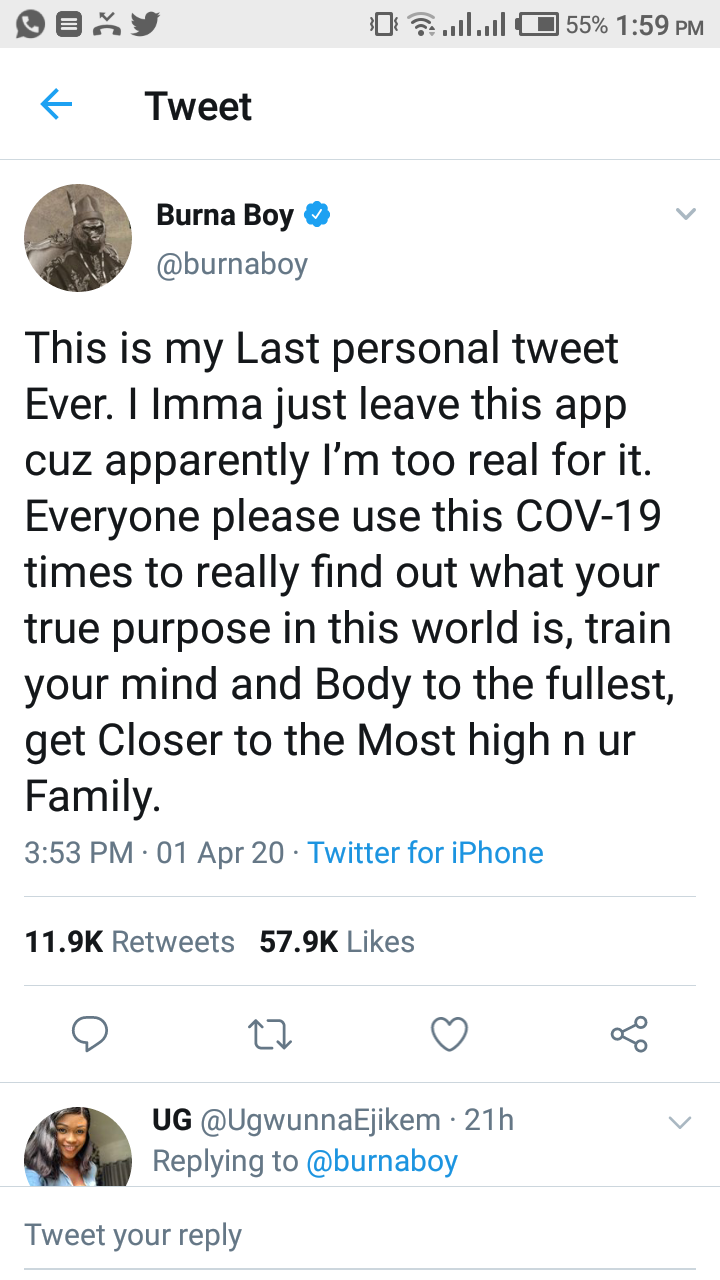
Task: Tap the retweet icon
Action: 270,1035
